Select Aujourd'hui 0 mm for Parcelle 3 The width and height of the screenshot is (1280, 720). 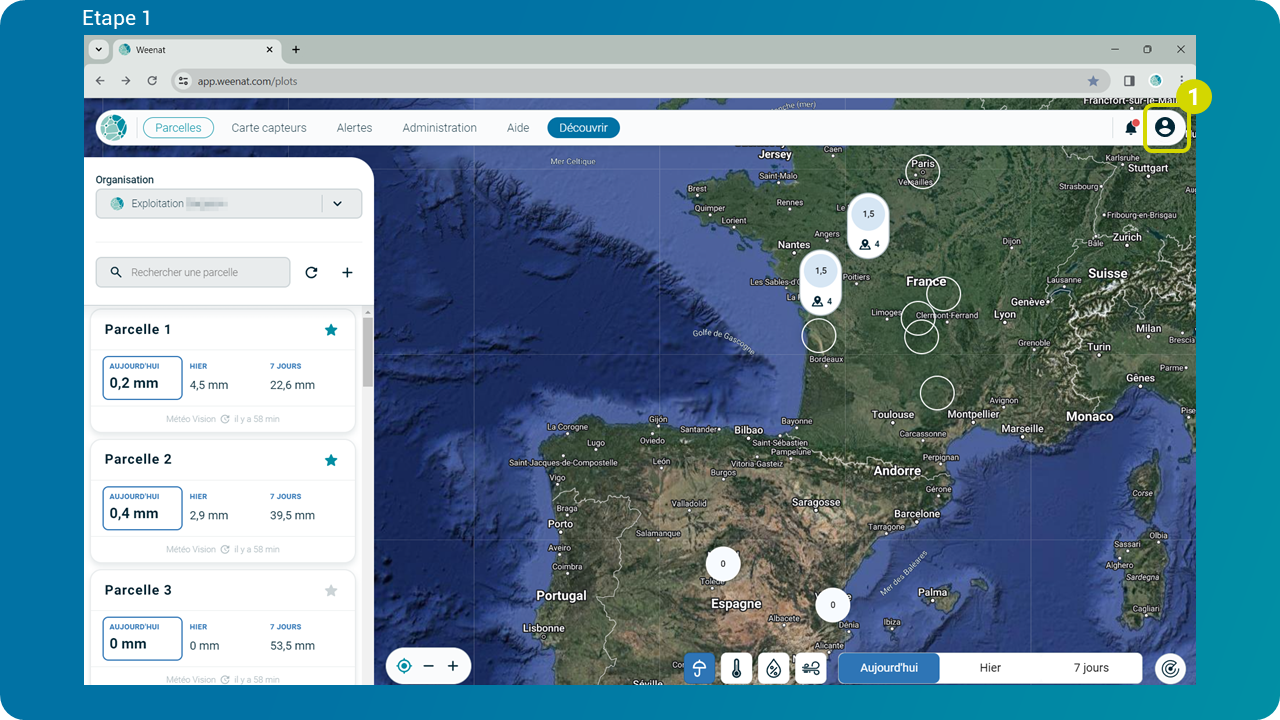[x=142, y=638]
